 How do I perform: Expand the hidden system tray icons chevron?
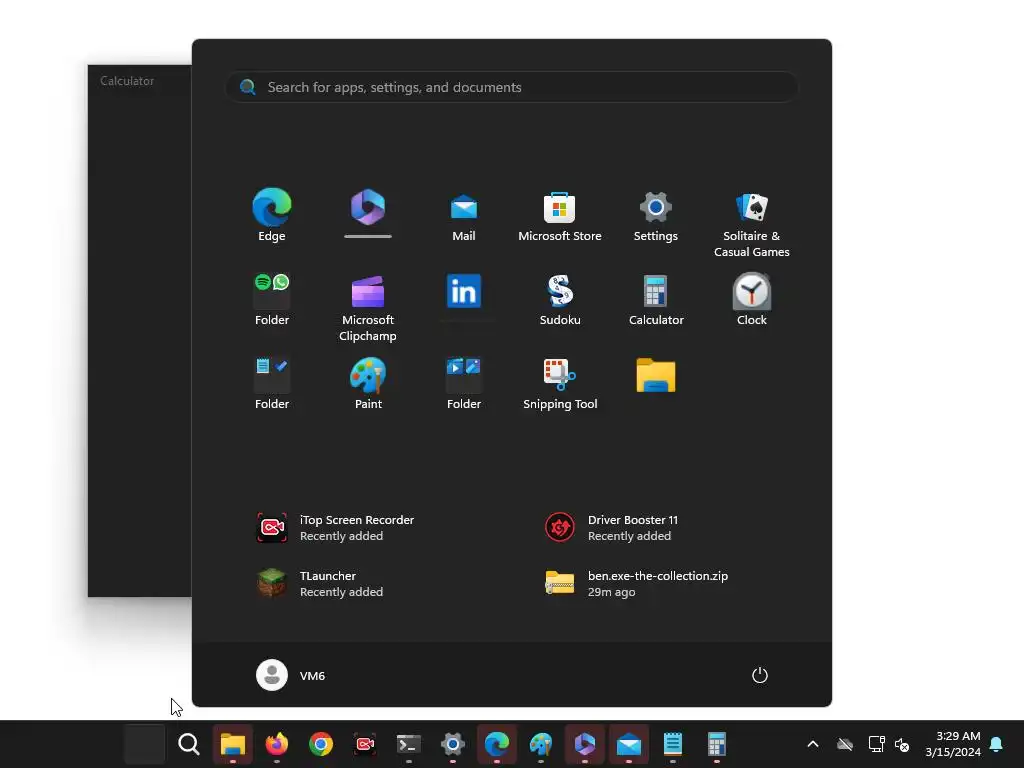pyautogui.click(x=813, y=744)
